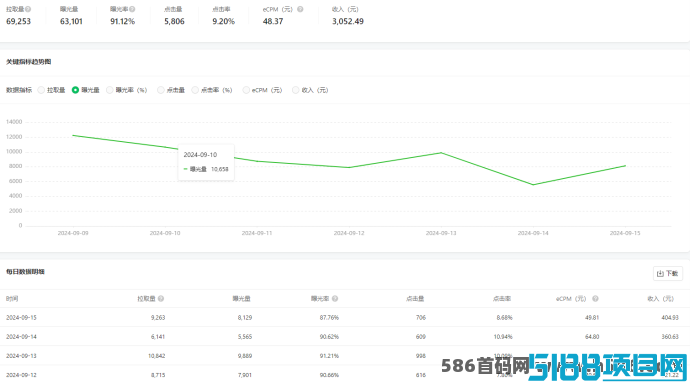
Task: Click the summary 拉取量 value 69,253
Action: 18,21
